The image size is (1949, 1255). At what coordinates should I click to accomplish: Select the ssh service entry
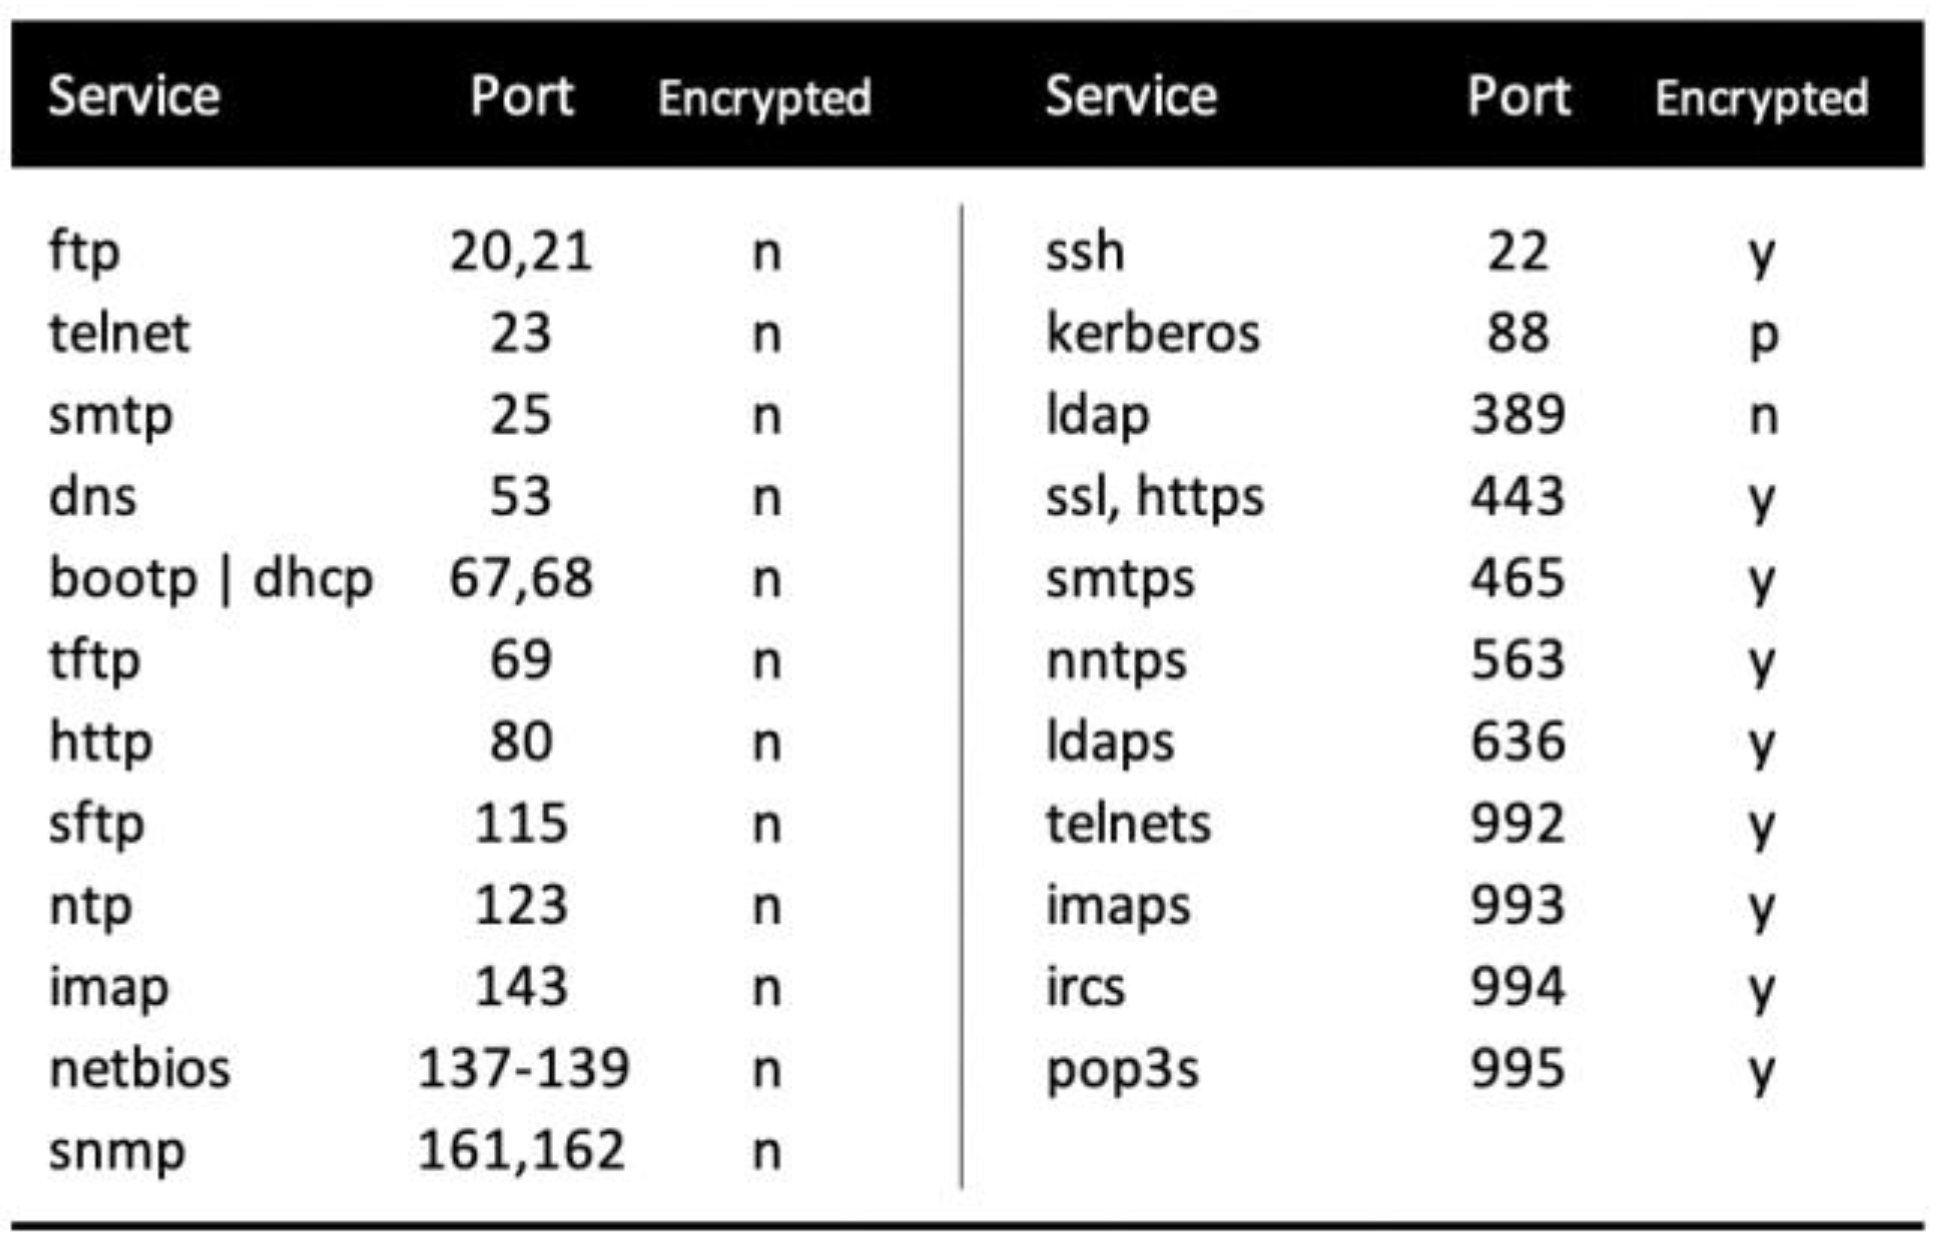click(1085, 251)
